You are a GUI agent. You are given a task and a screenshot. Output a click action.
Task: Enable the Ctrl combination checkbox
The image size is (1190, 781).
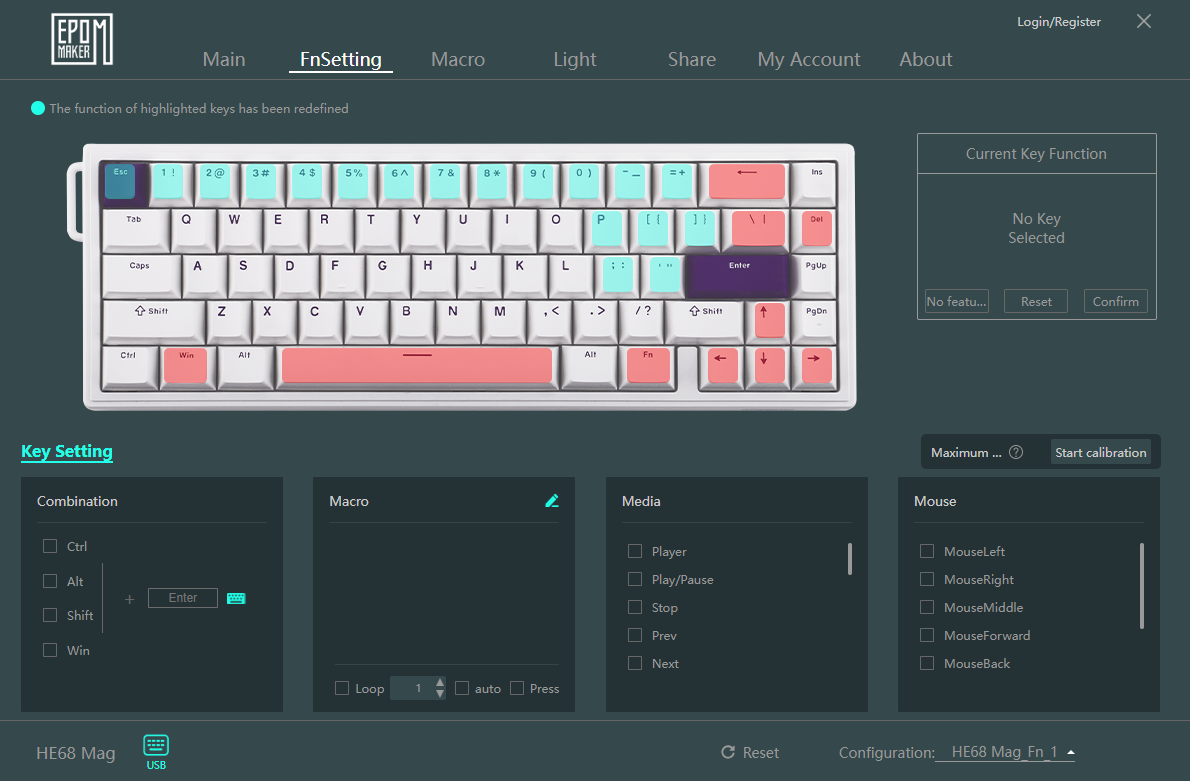(x=50, y=546)
